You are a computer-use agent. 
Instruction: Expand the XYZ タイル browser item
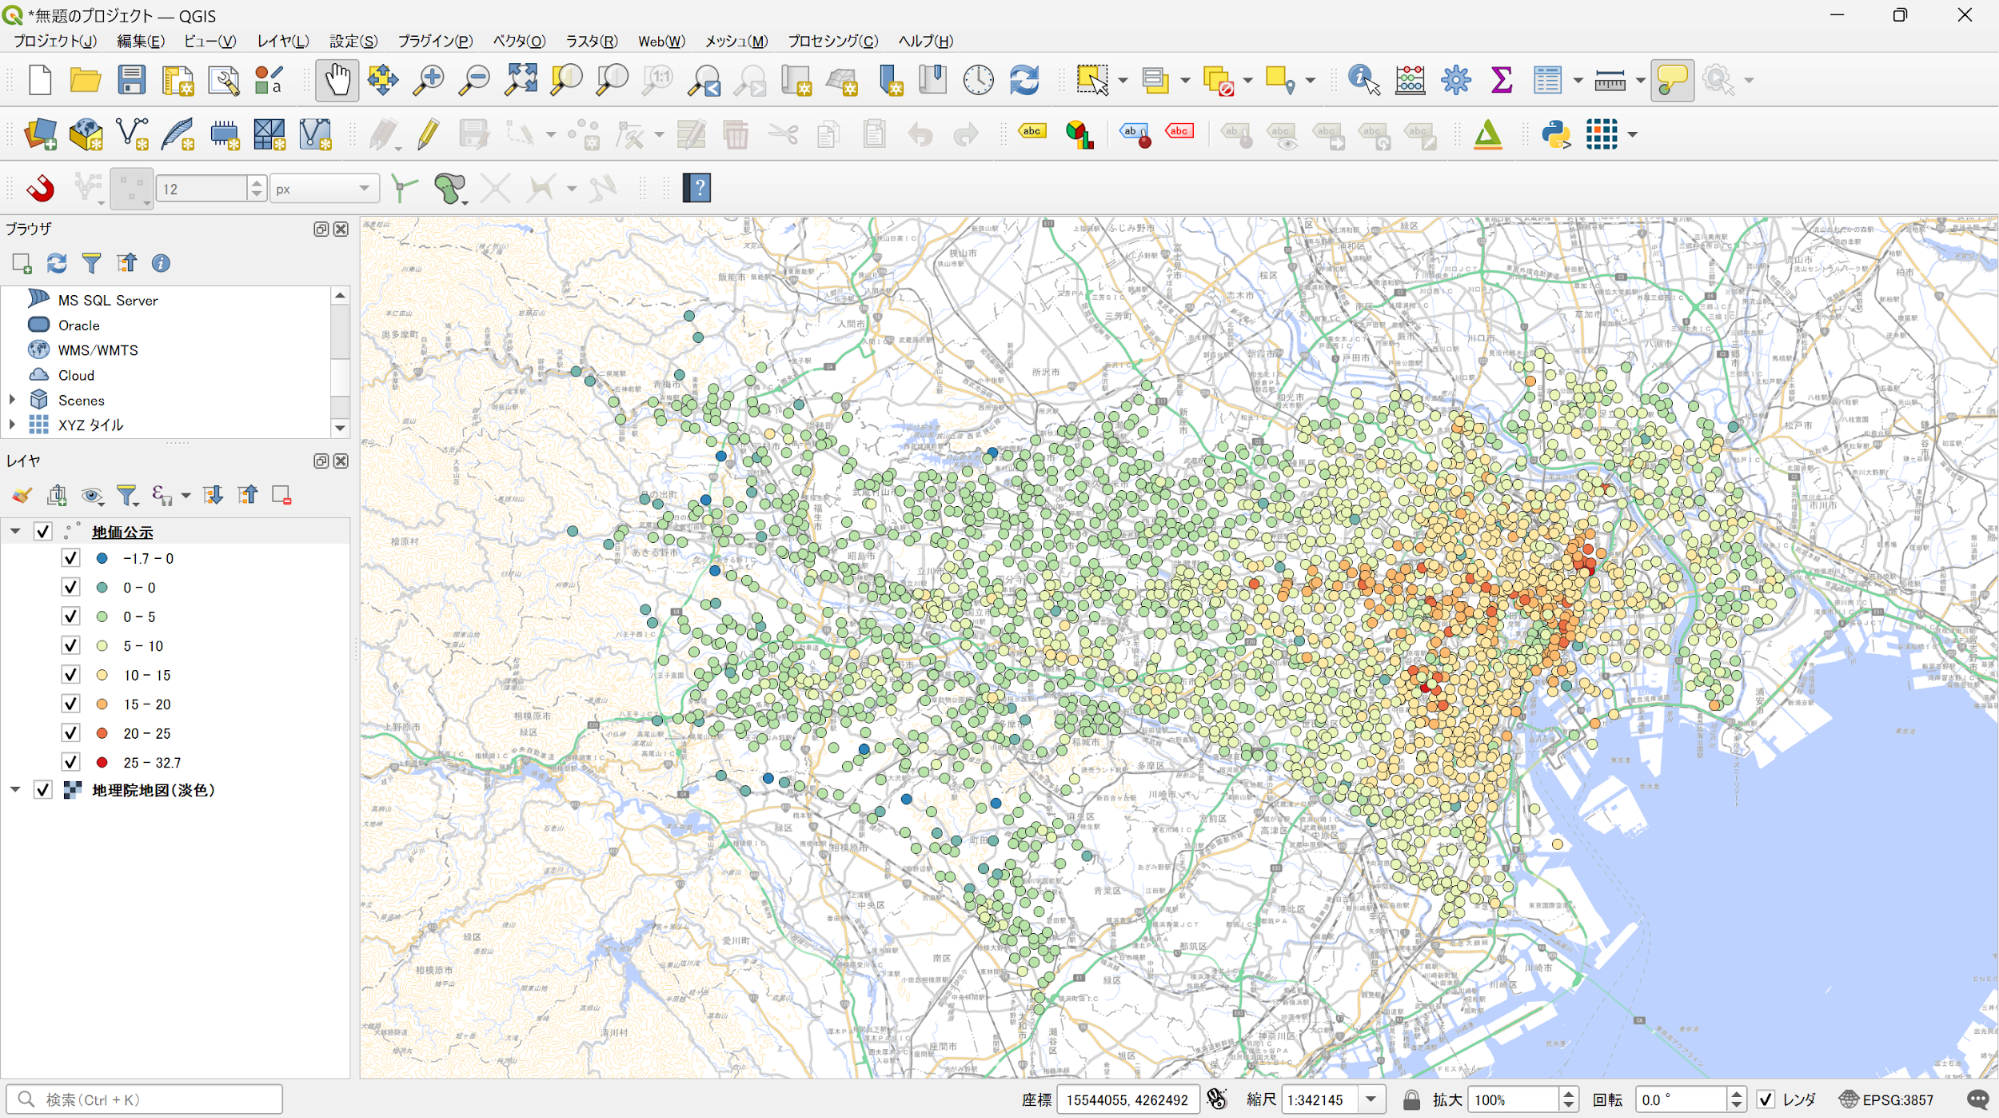12,424
